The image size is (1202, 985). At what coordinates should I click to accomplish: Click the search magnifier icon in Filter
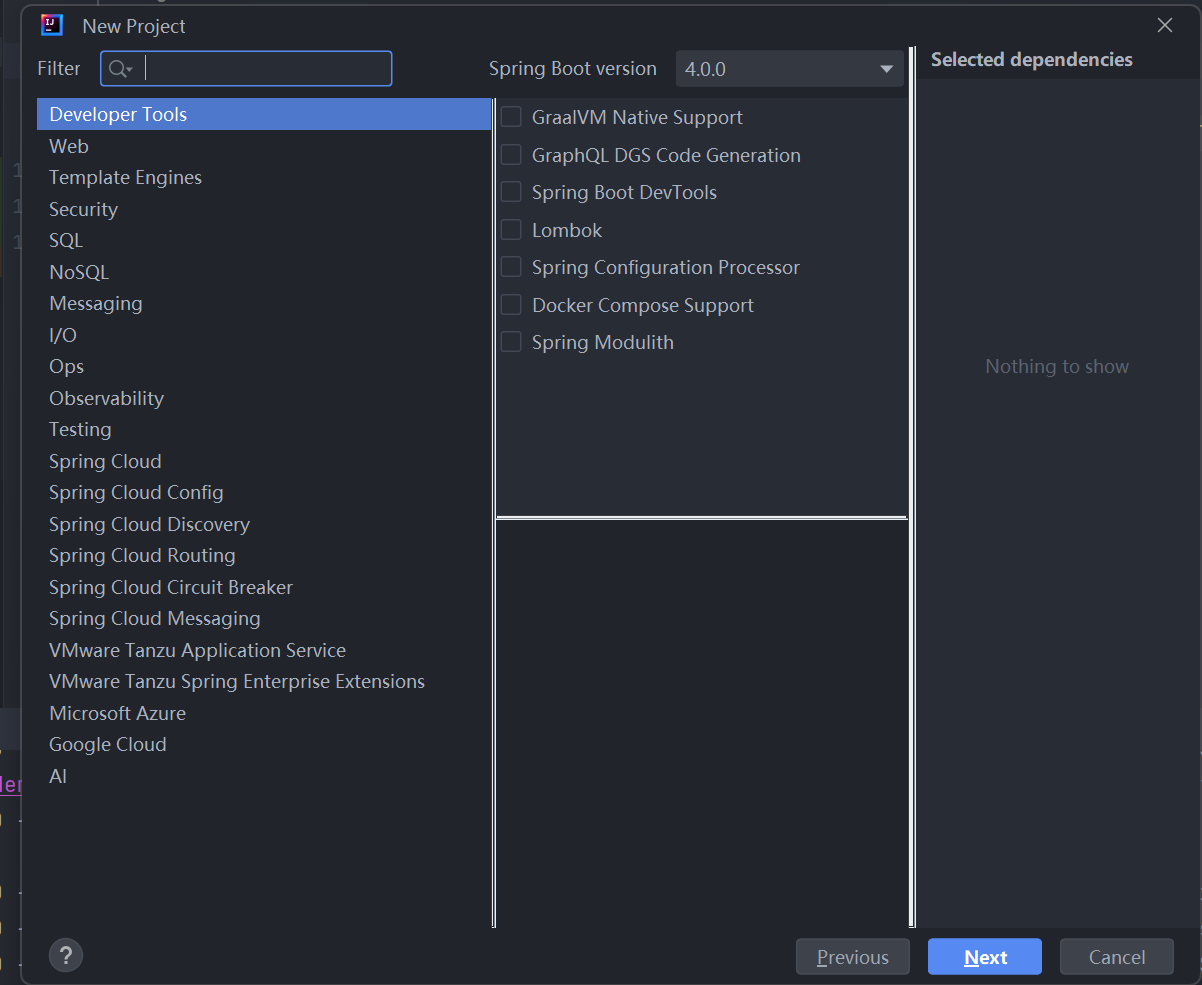(x=120, y=69)
